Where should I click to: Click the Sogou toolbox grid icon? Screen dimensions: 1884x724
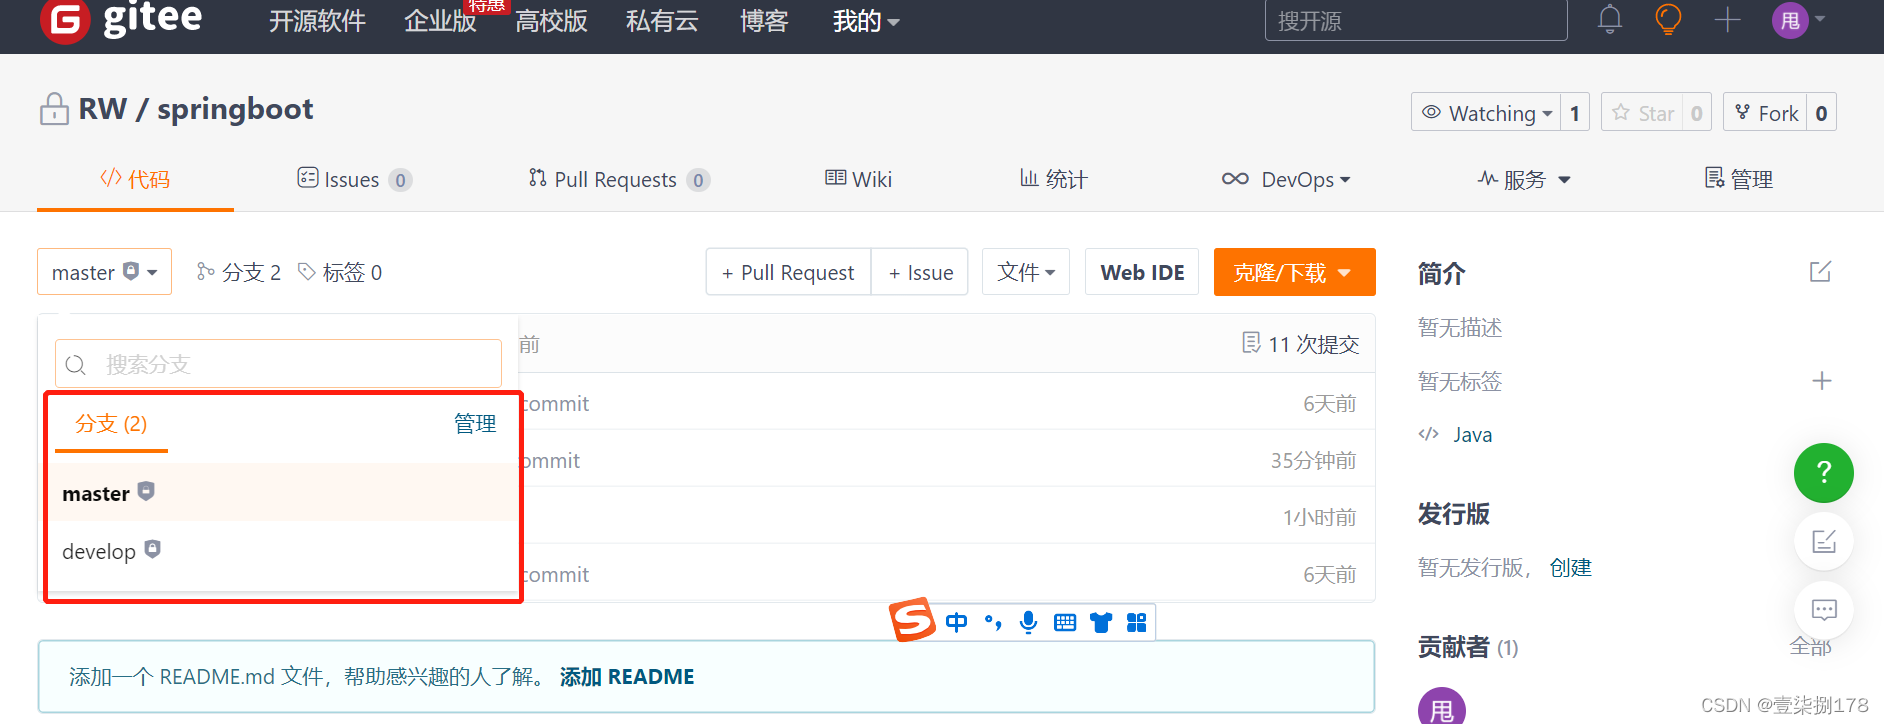point(1137,623)
